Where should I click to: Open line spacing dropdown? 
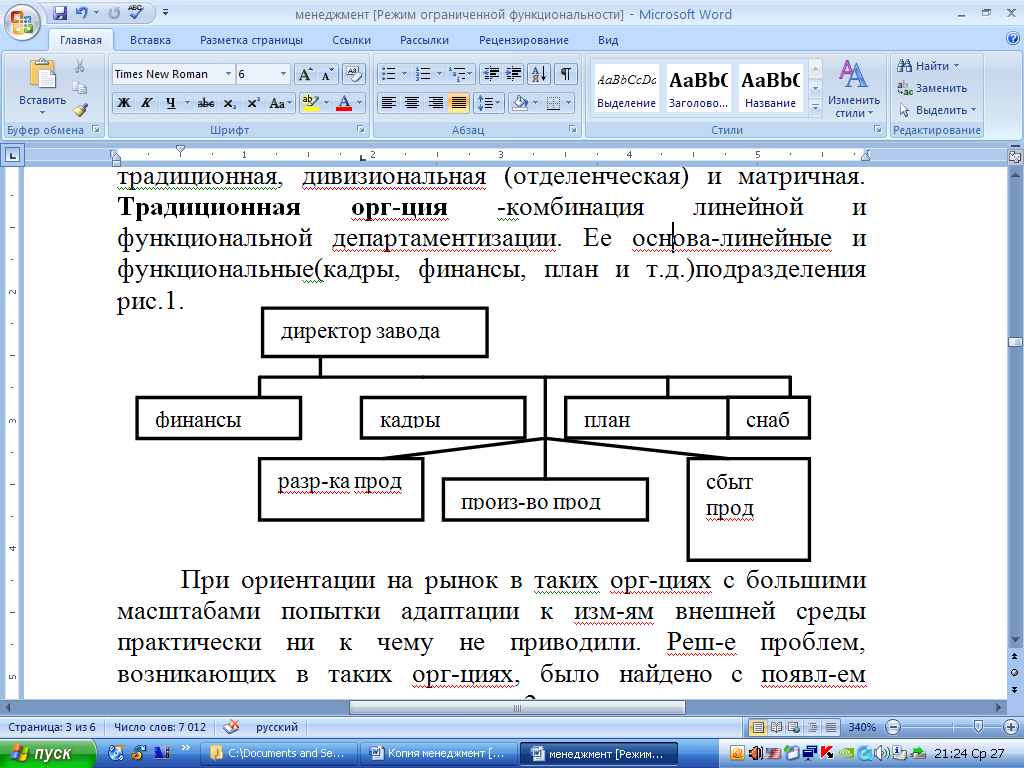point(488,103)
